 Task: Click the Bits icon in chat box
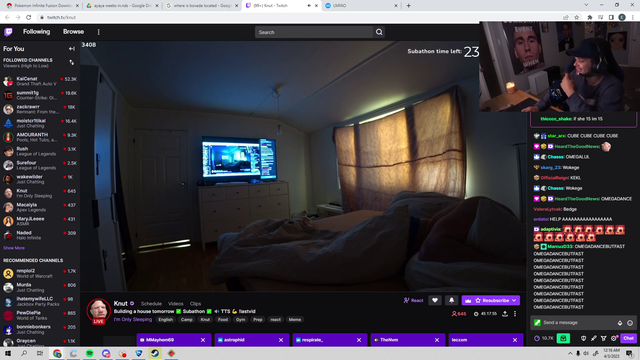pyautogui.click(x=620, y=323)
